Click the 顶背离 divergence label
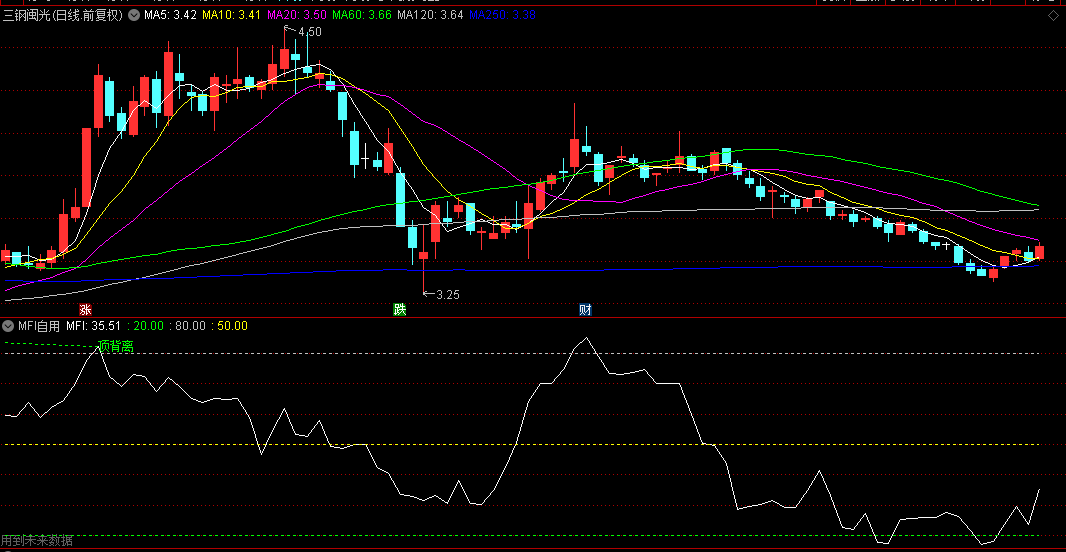Image resolution: width=1066 pixels, height=552 pixels. 116,346
